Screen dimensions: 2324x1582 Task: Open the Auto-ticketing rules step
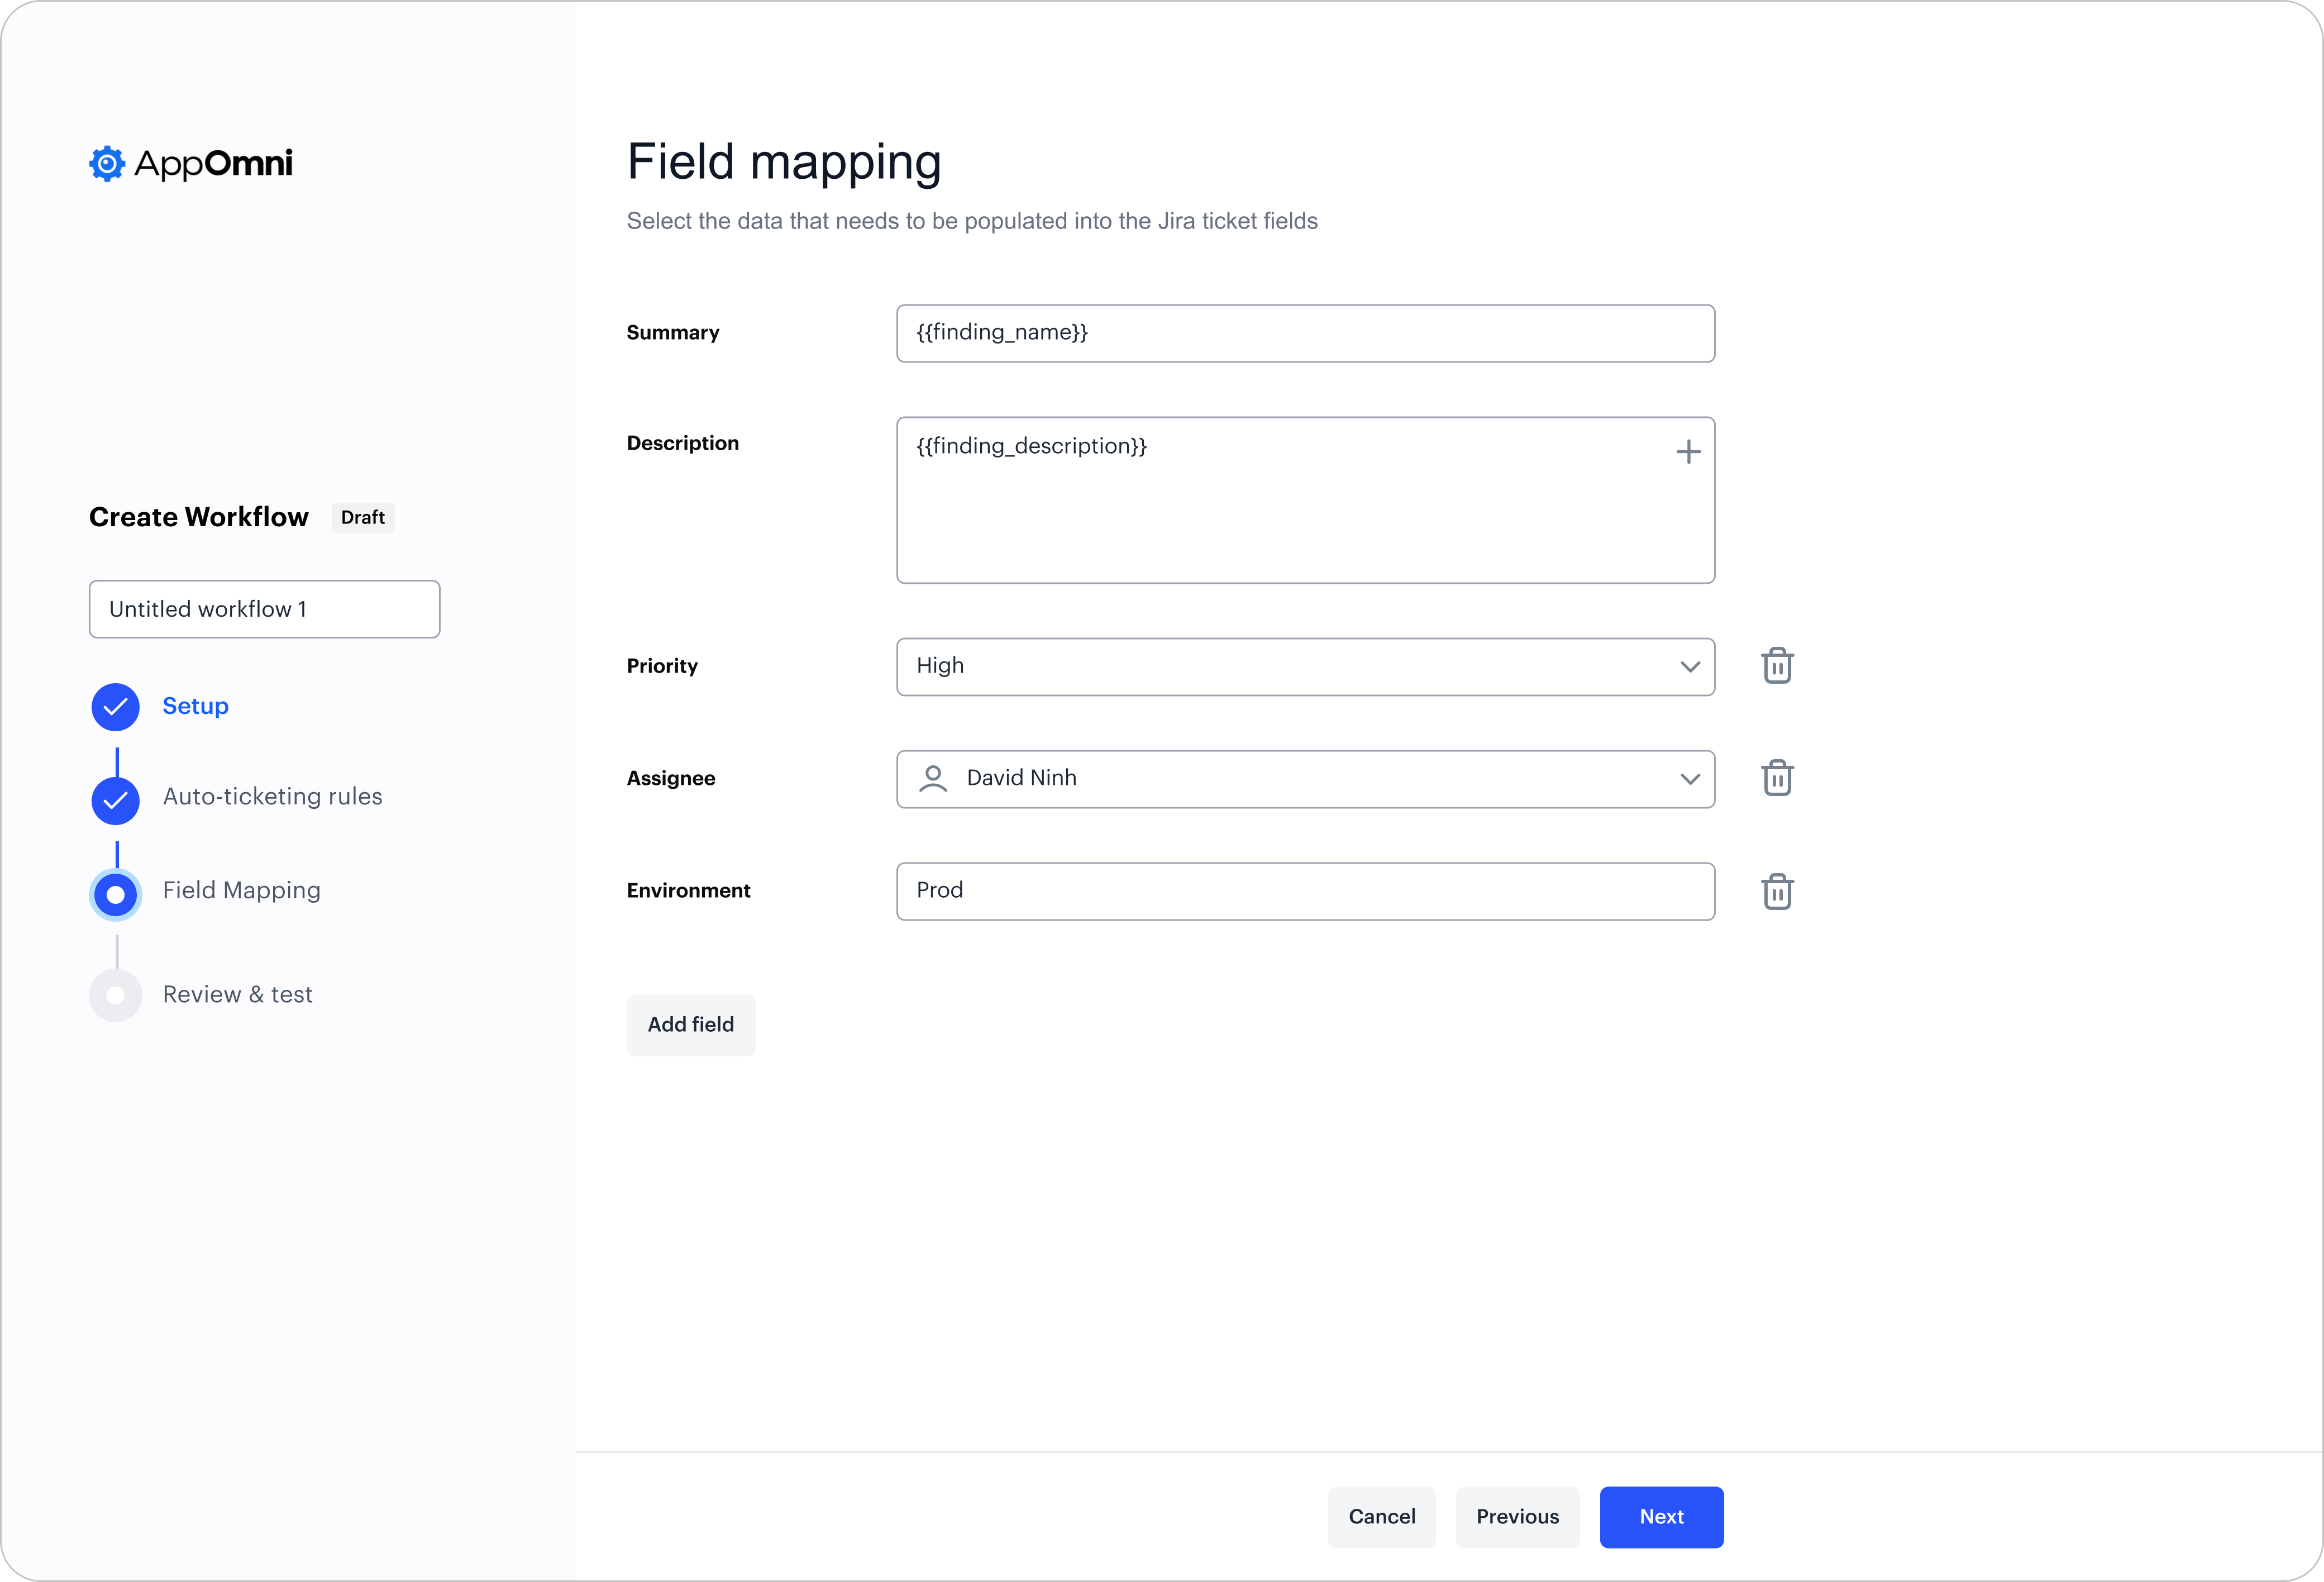(272, 797)
